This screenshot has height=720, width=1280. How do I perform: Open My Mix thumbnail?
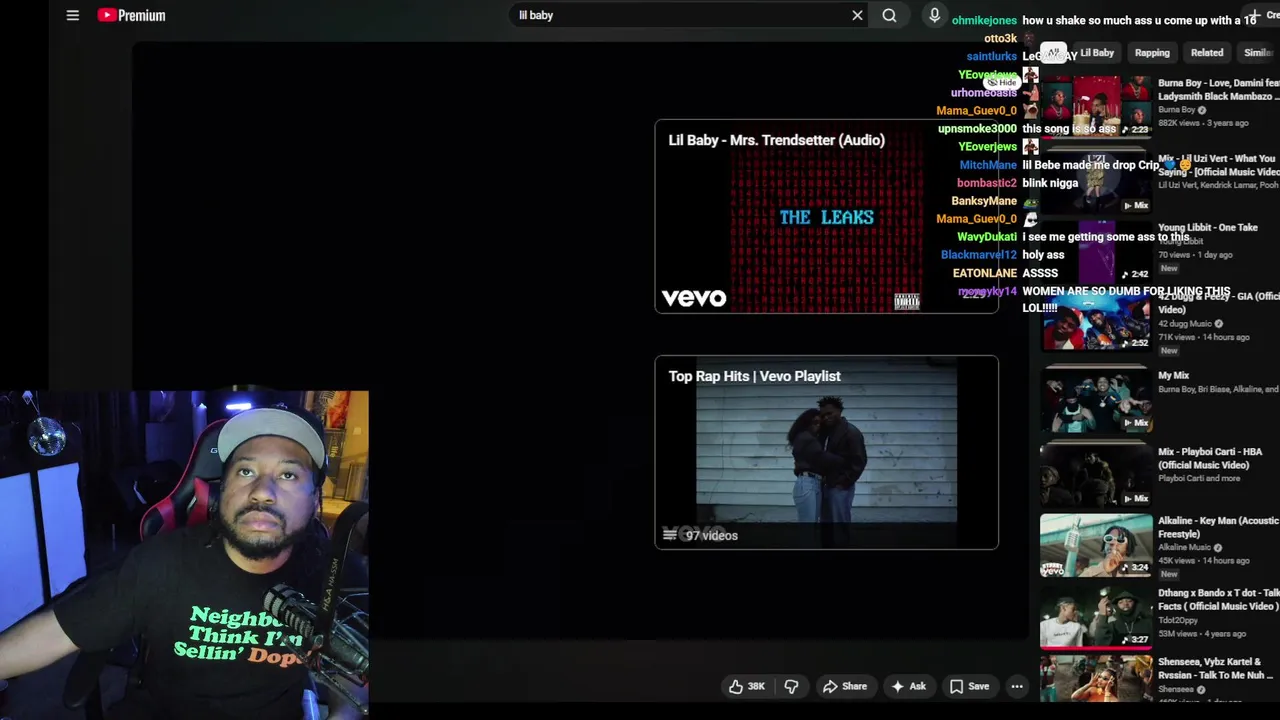click(x=1096, y=400)
